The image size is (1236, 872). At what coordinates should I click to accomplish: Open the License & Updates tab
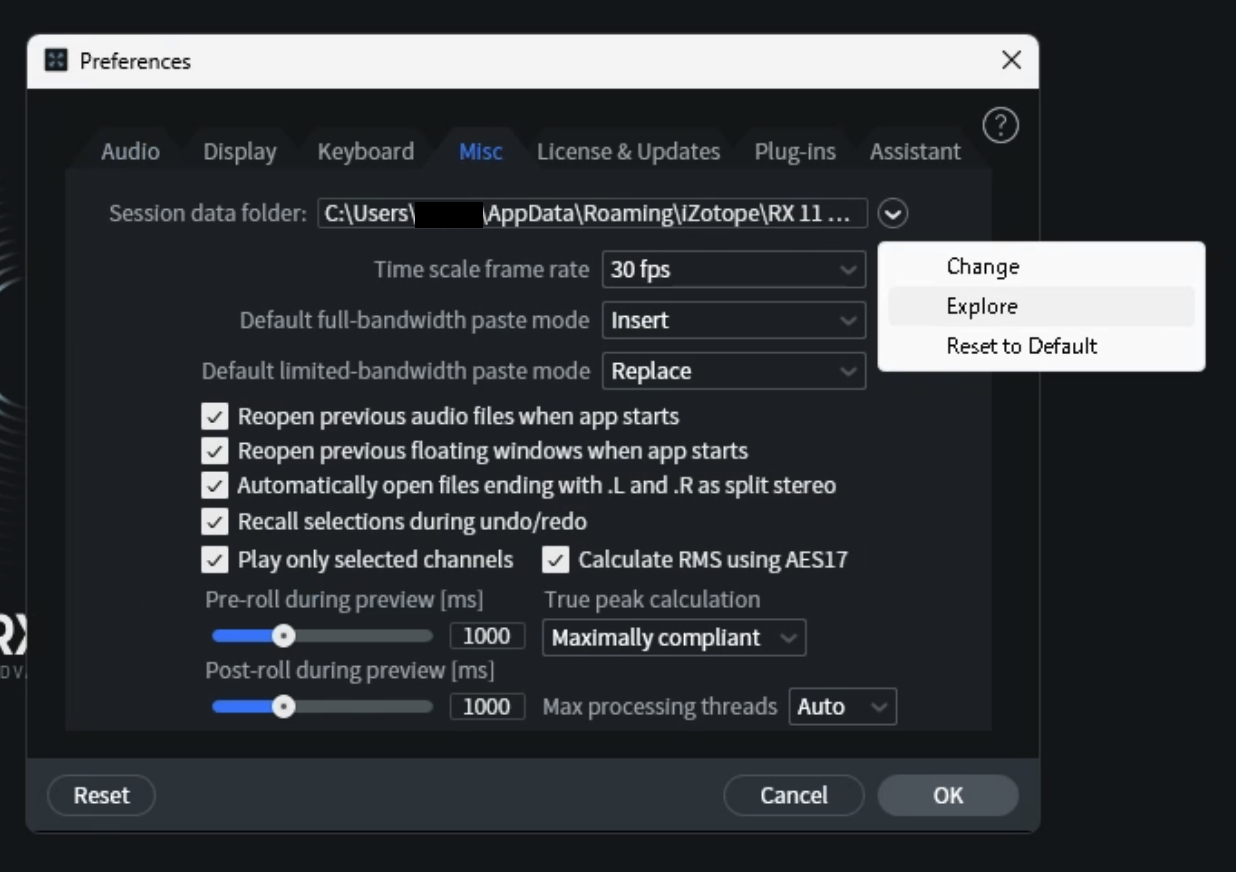pos(628,152)
